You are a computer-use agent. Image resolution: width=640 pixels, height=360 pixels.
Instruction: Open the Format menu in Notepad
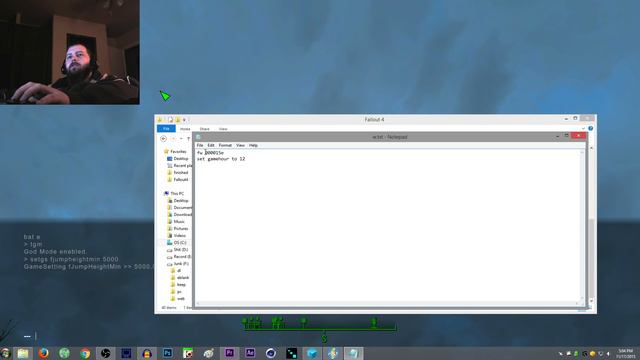(x=225, y=145)
